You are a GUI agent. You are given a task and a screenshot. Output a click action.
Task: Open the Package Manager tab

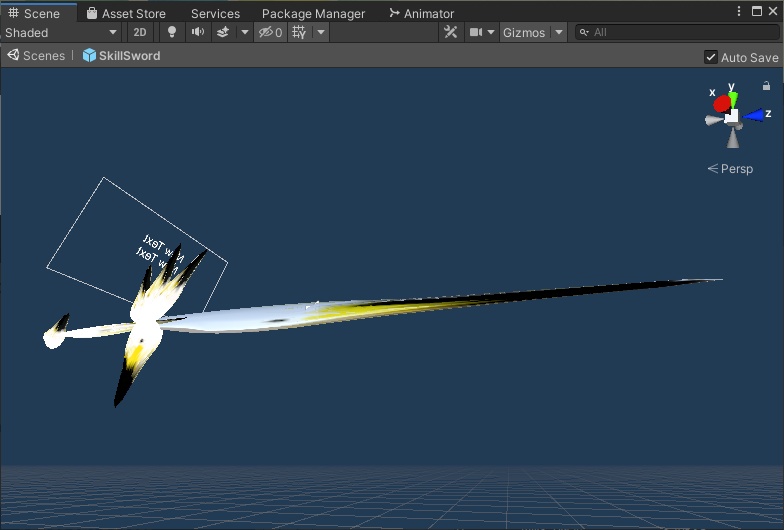tap(313, 14)
